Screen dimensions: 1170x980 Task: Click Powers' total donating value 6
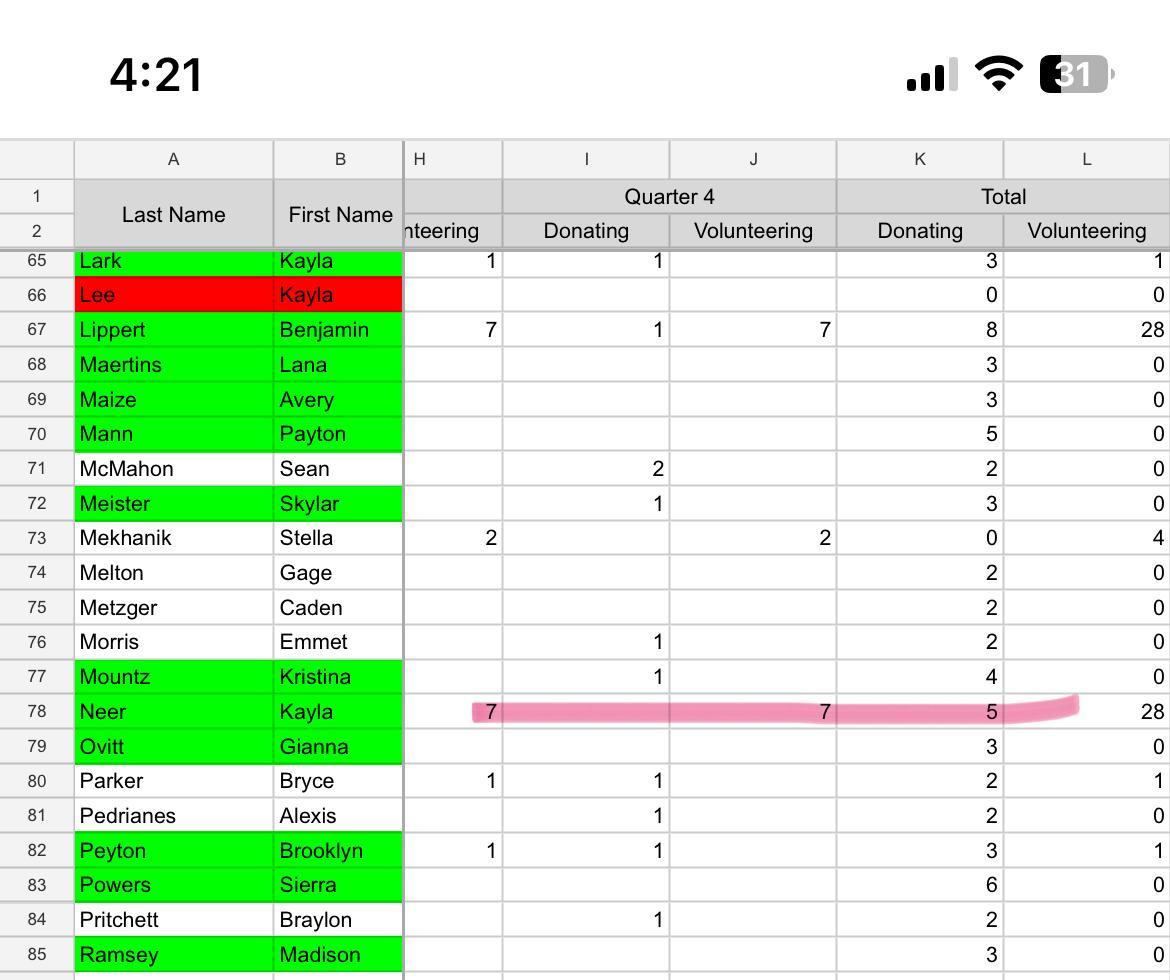tap(919, 885)
